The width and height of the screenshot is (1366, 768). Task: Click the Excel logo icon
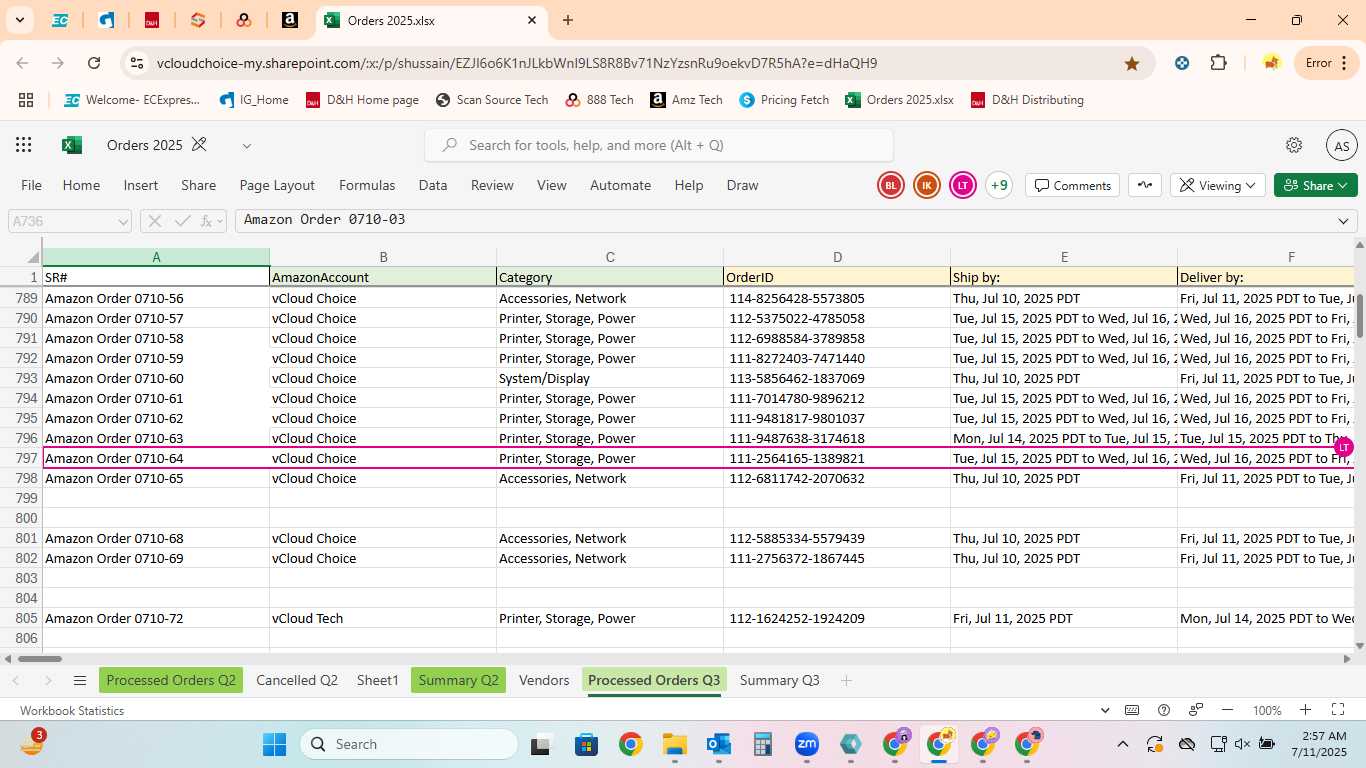pos(72,145)
